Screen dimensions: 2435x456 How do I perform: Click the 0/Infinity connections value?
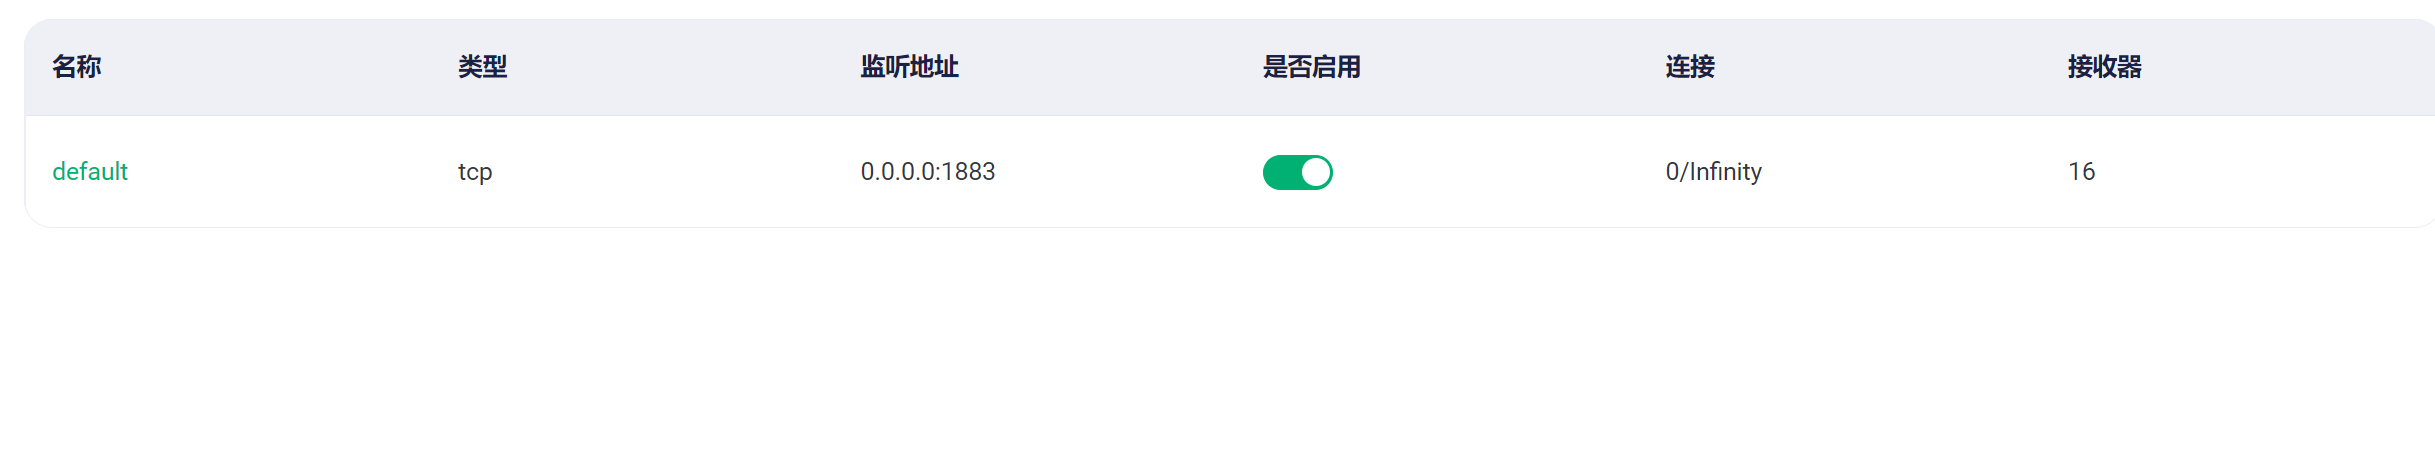1714,172
